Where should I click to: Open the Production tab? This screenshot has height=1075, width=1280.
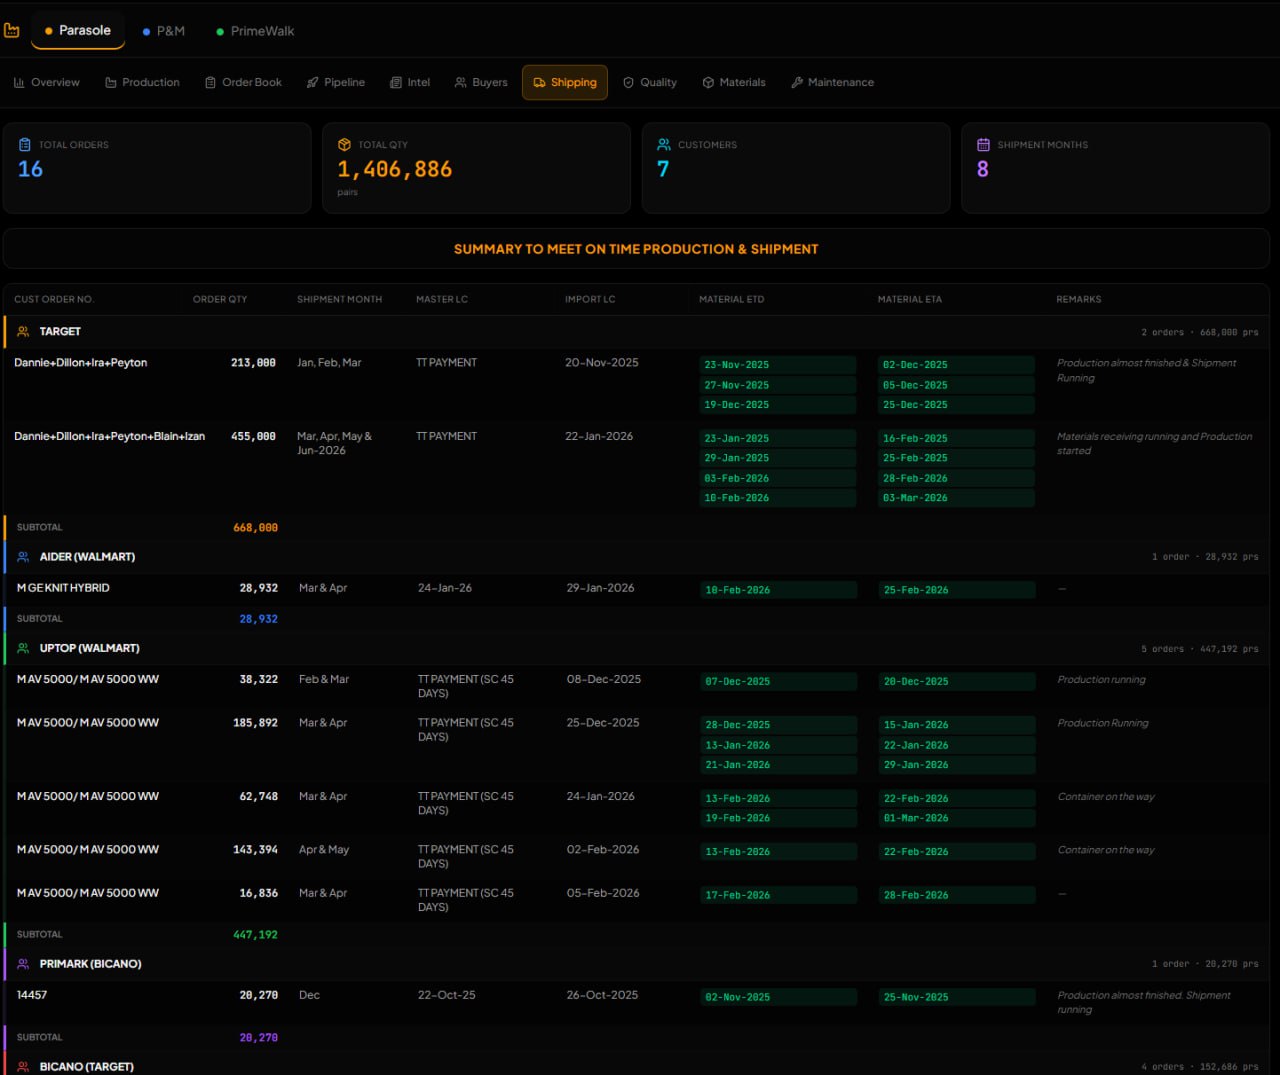coord(142,83)
